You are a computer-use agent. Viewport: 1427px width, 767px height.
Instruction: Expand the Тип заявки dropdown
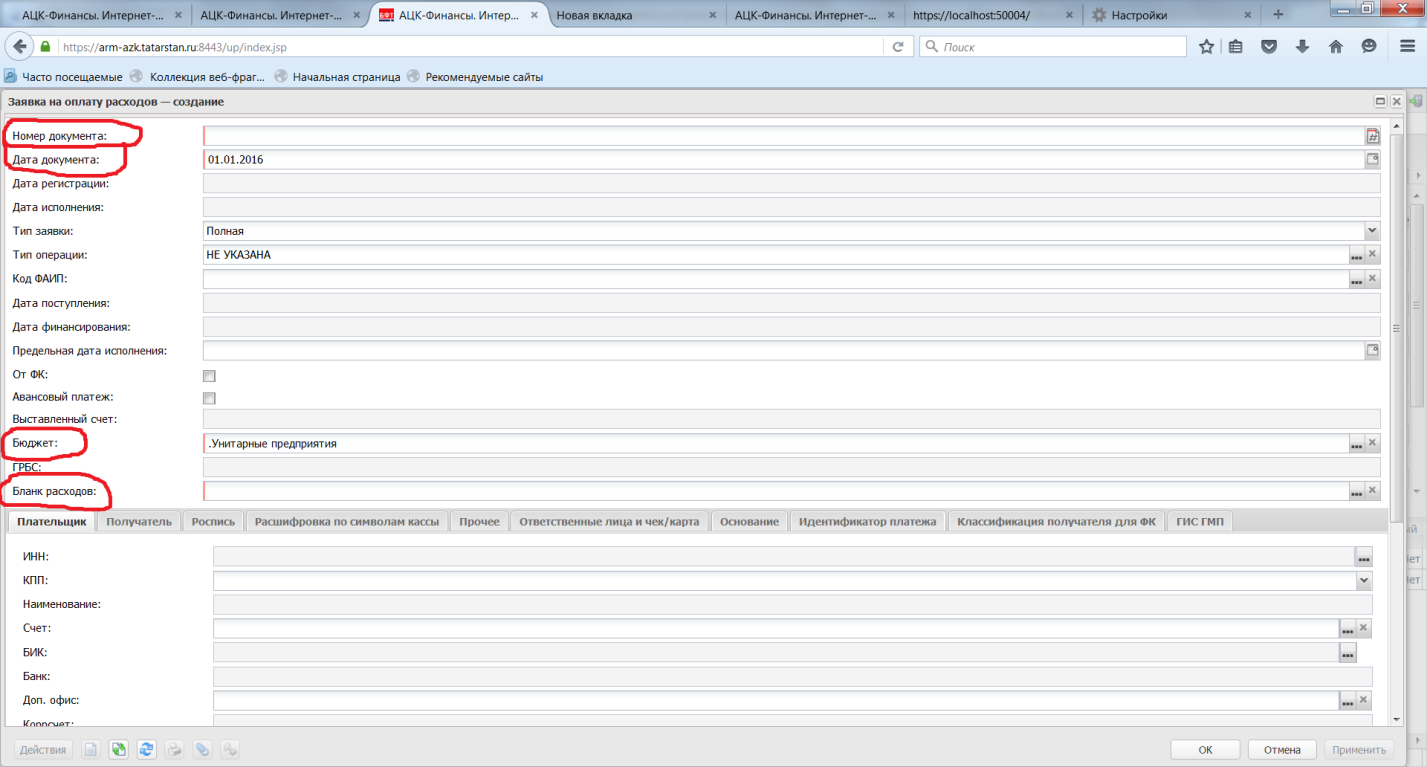[x=1372, y=231]
